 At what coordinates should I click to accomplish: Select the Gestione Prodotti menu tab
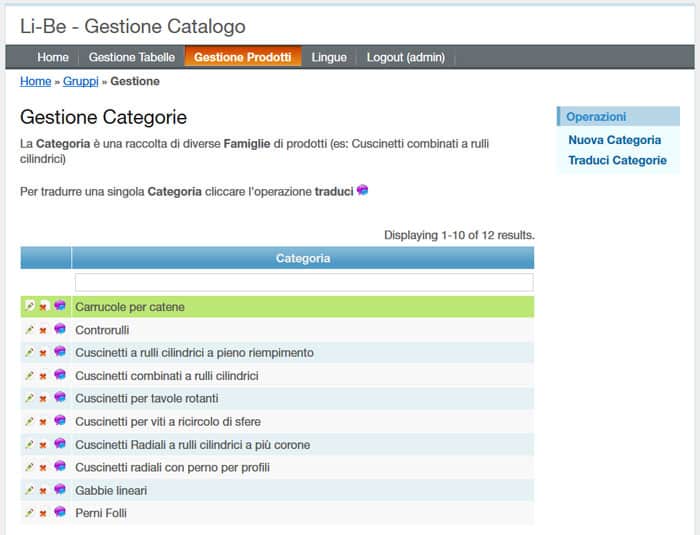pos(242,58)
